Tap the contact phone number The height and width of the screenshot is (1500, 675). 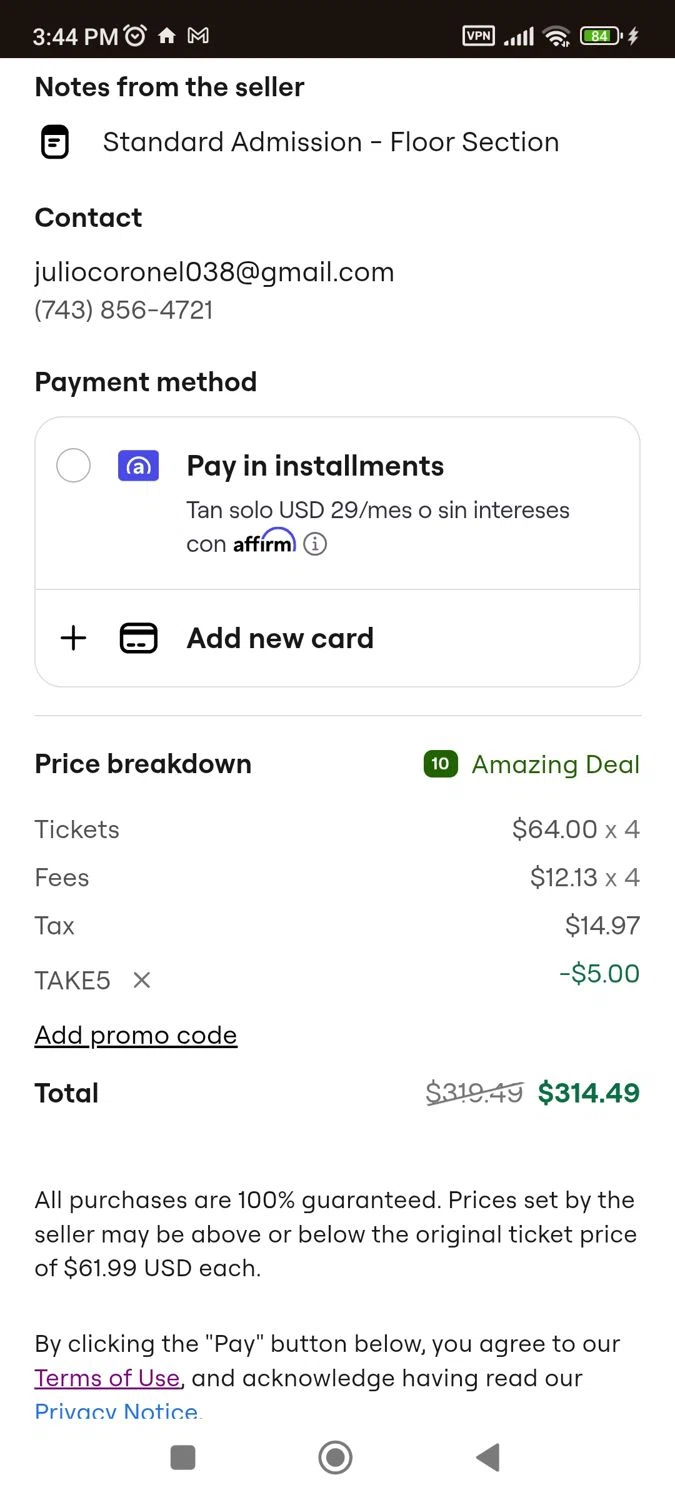click(124, 310)
